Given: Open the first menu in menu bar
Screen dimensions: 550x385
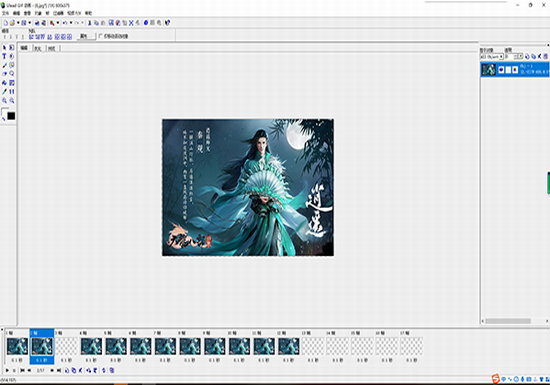Looking at the screenshot, I should point(5,13).
